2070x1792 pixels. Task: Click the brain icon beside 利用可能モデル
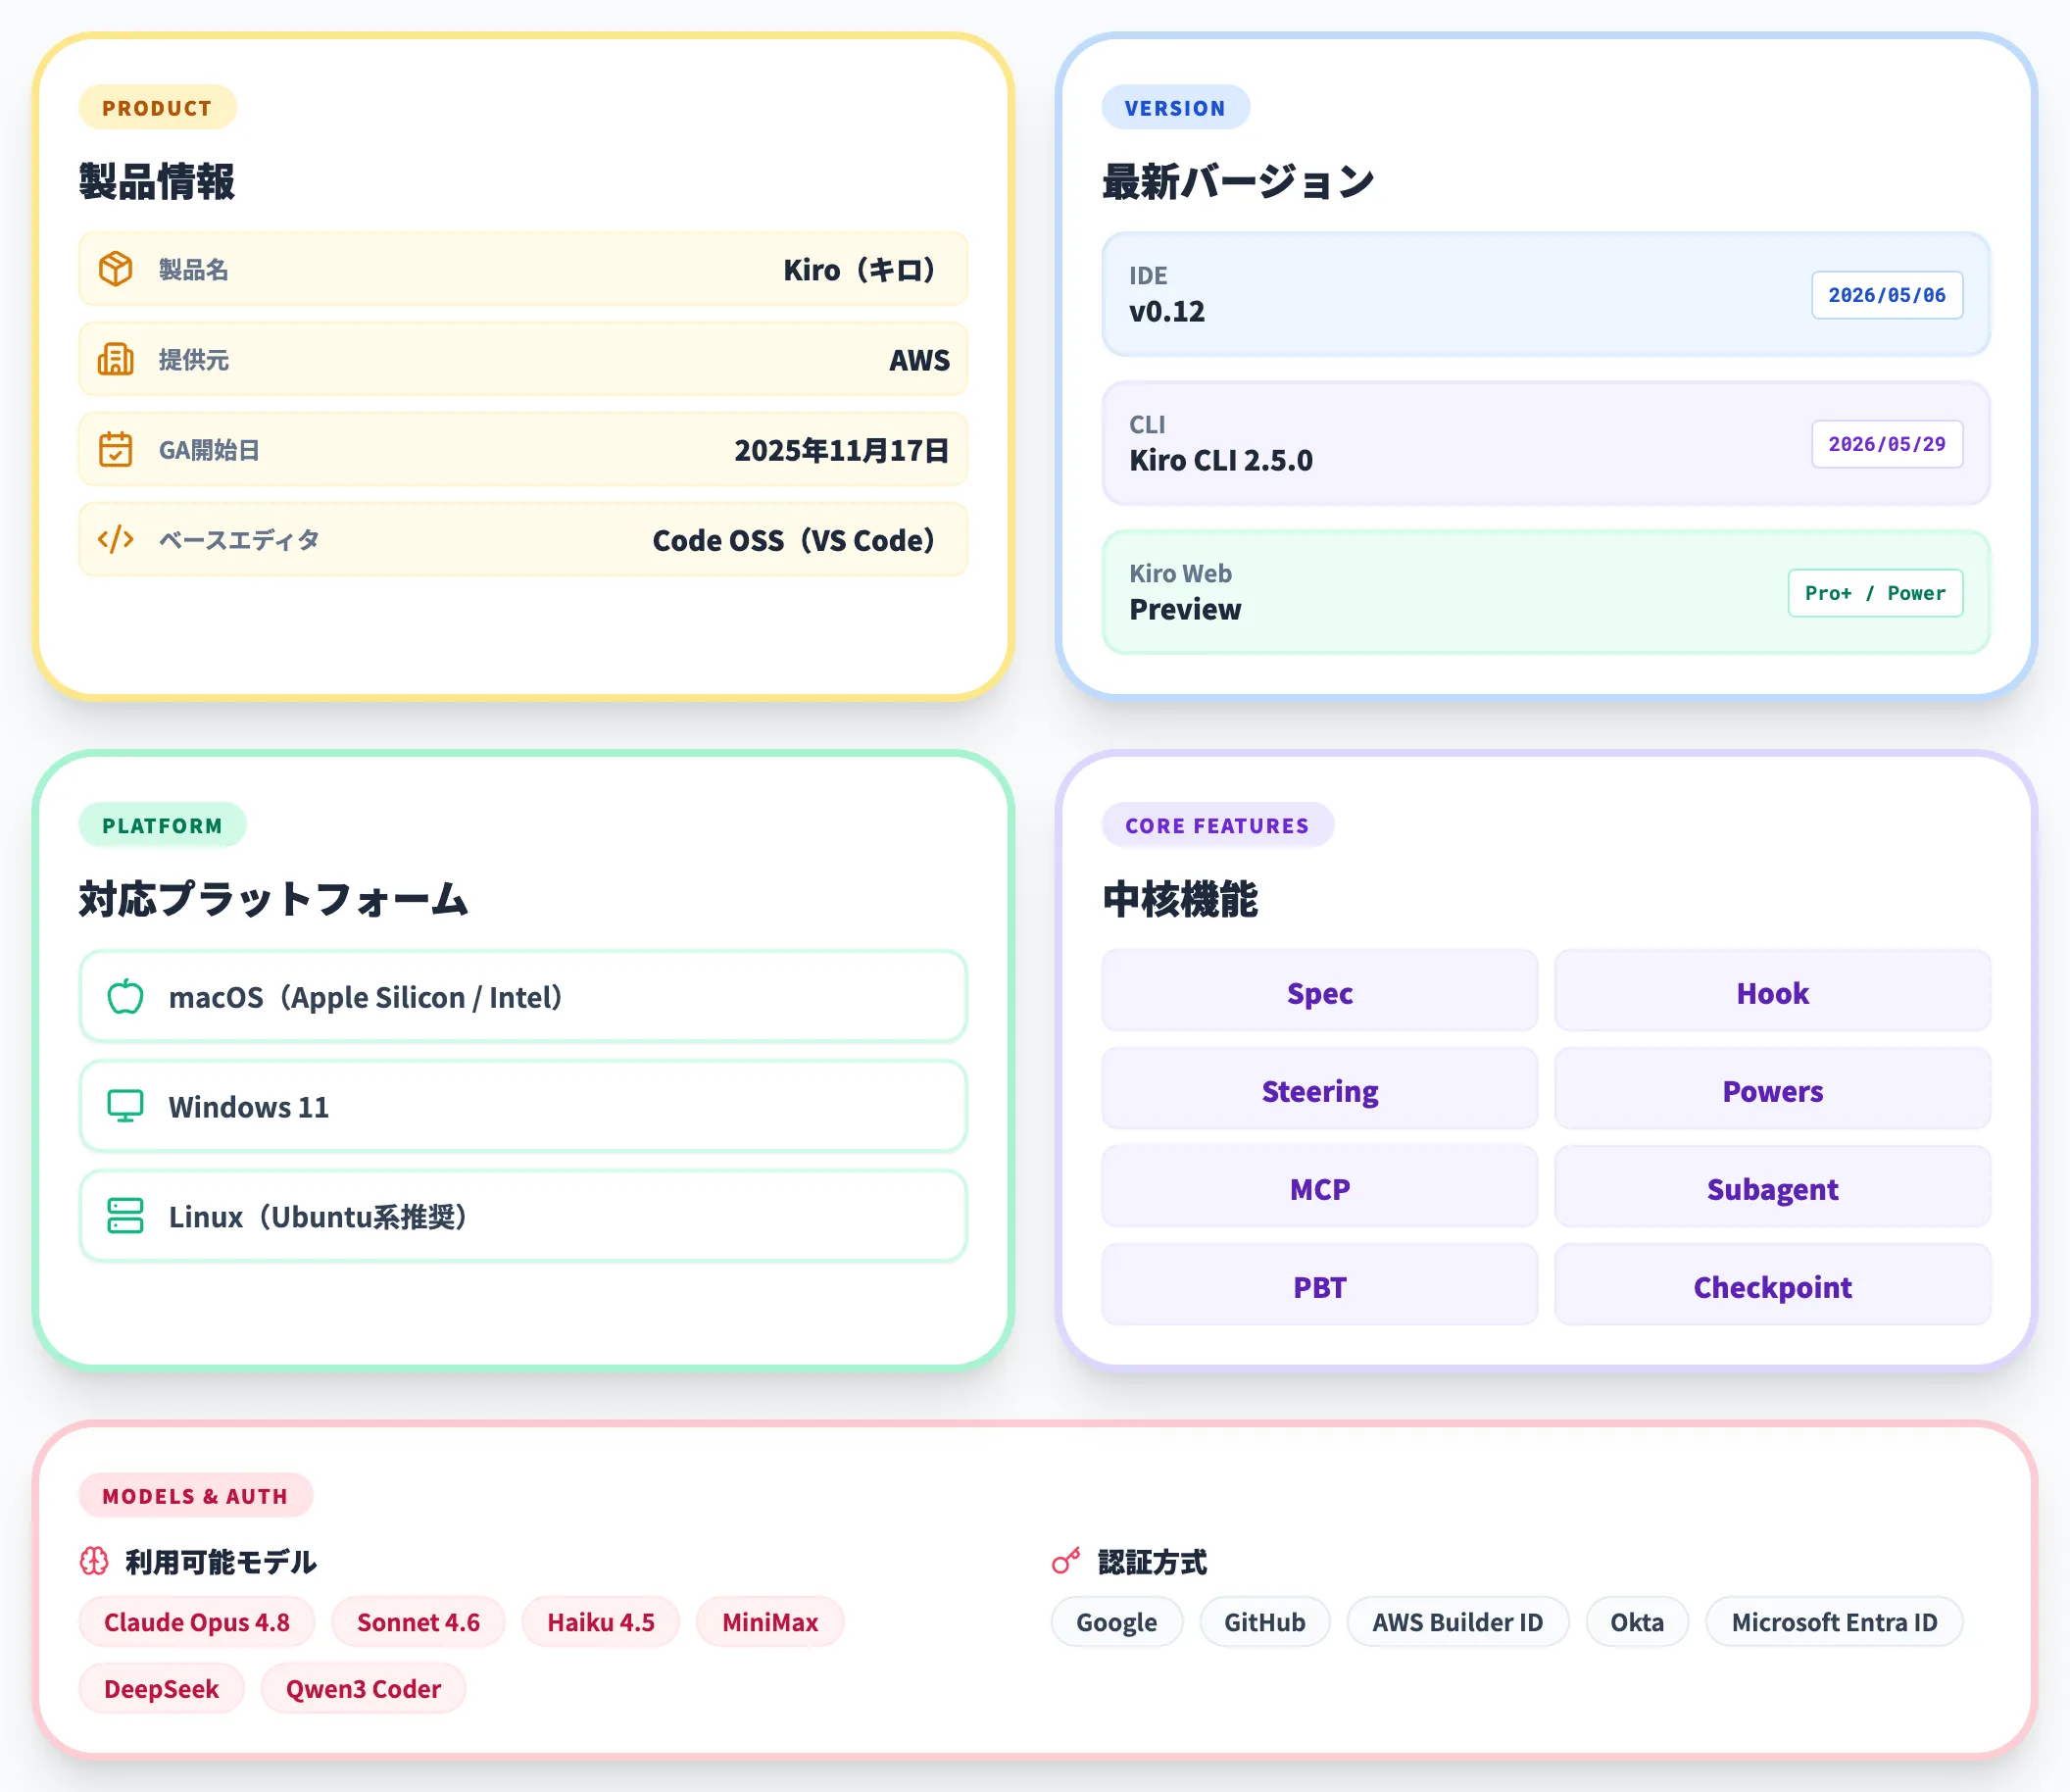tap(94, 1561)
